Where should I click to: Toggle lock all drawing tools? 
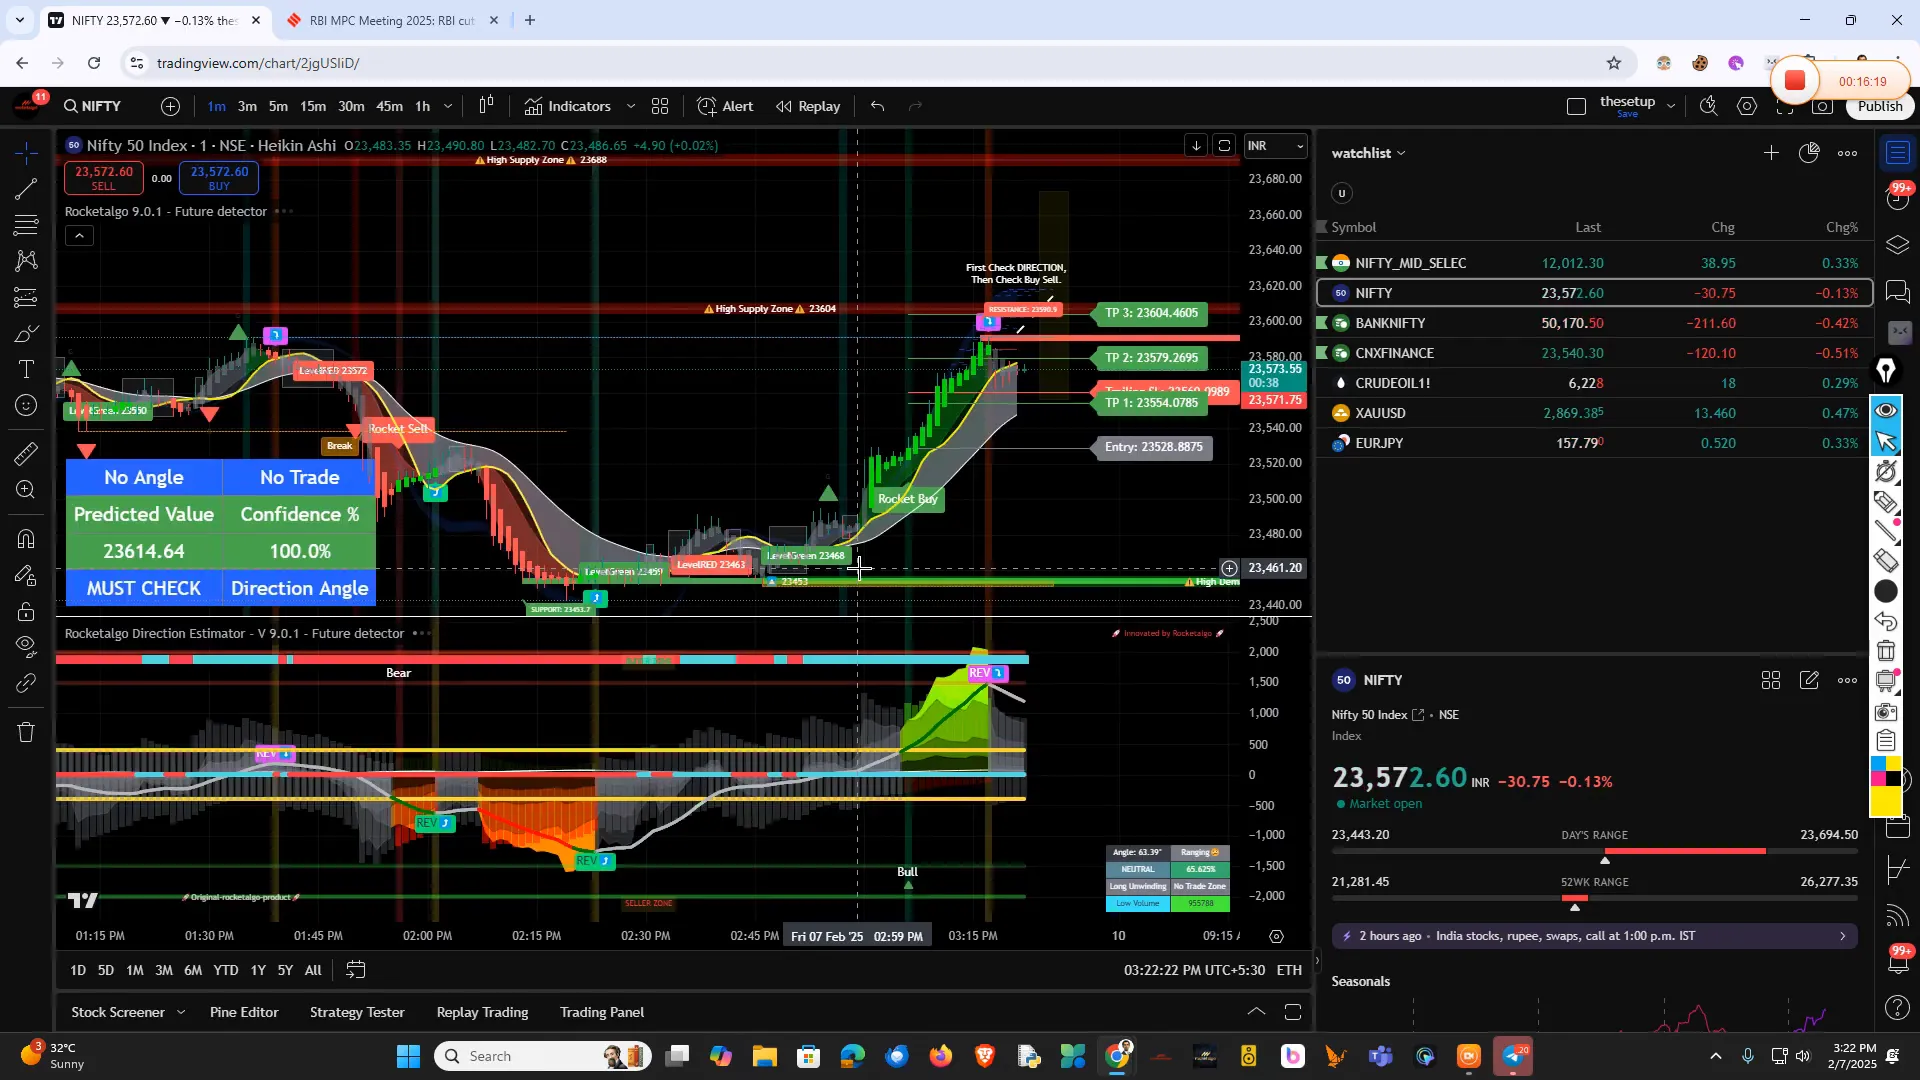tap(25, 612)
